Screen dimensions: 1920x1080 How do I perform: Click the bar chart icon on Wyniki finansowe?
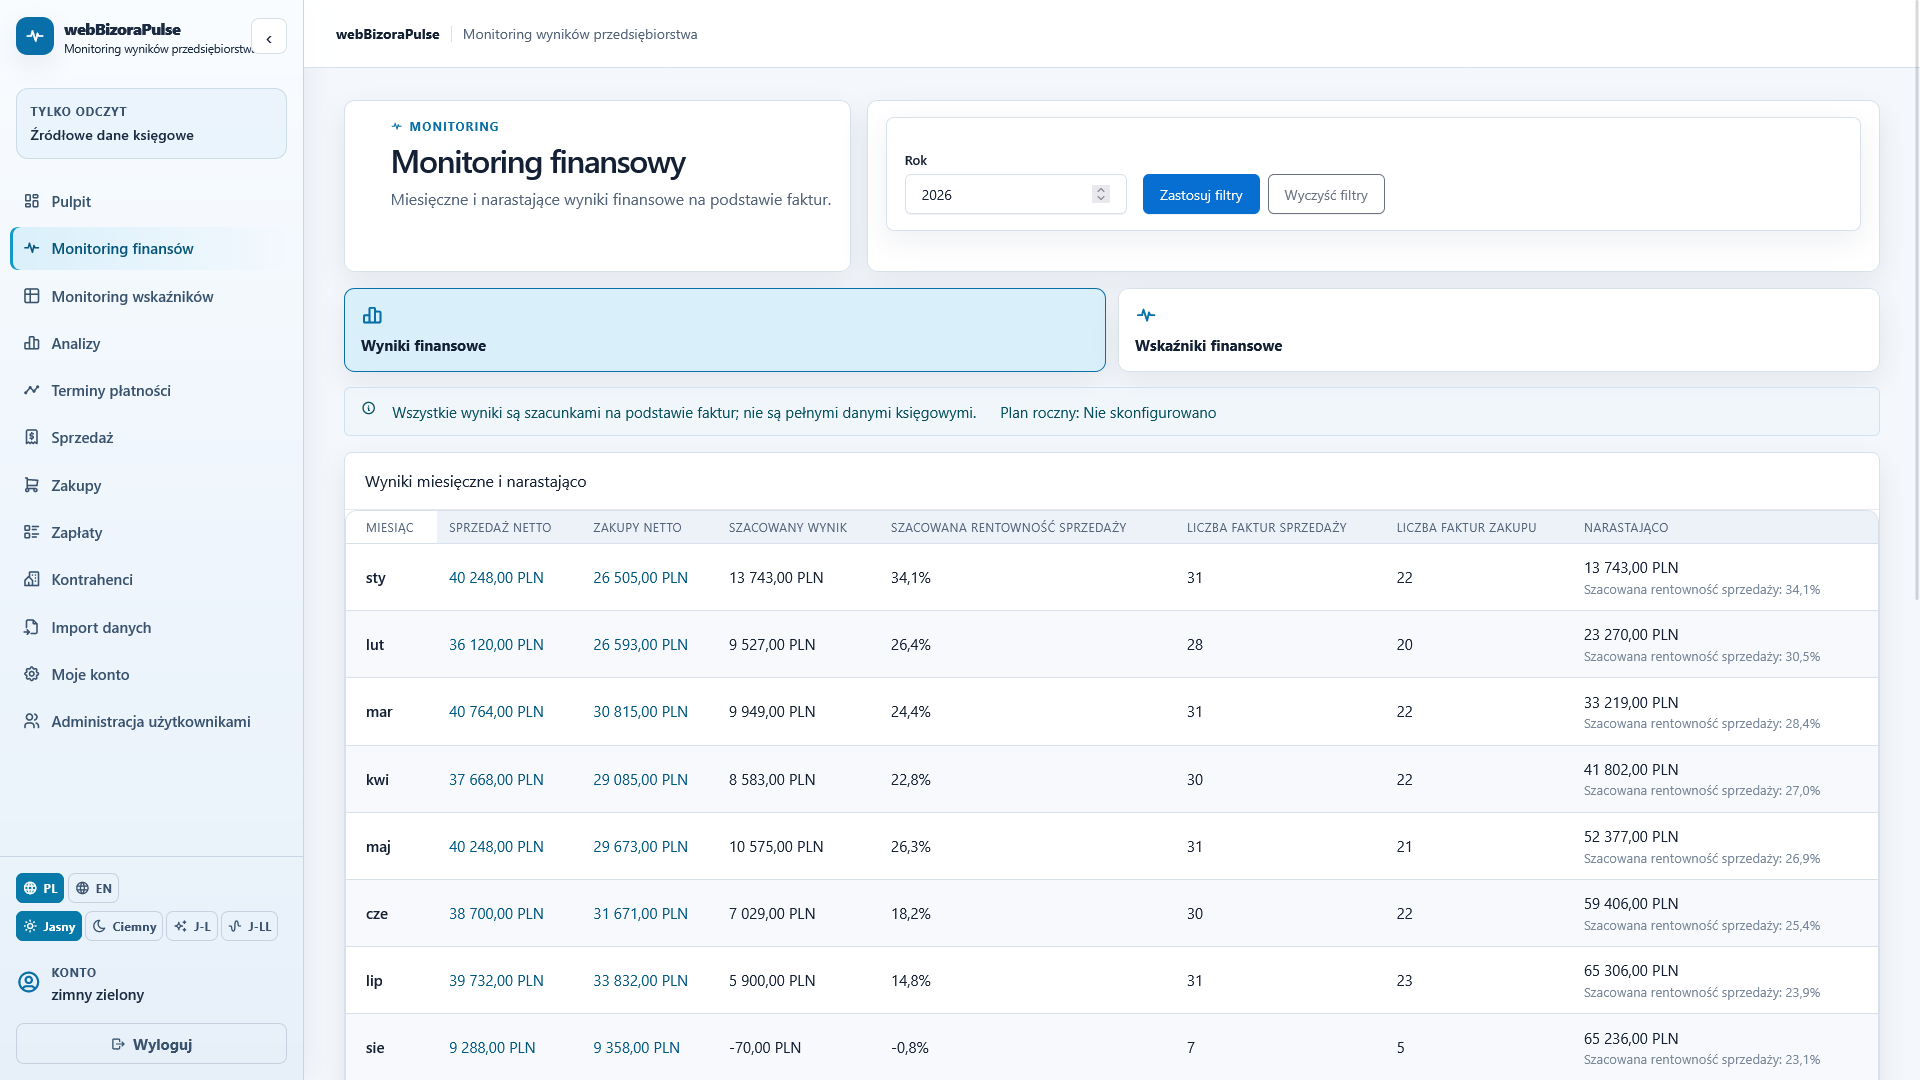pyautogui.click(x=372, y=316)
